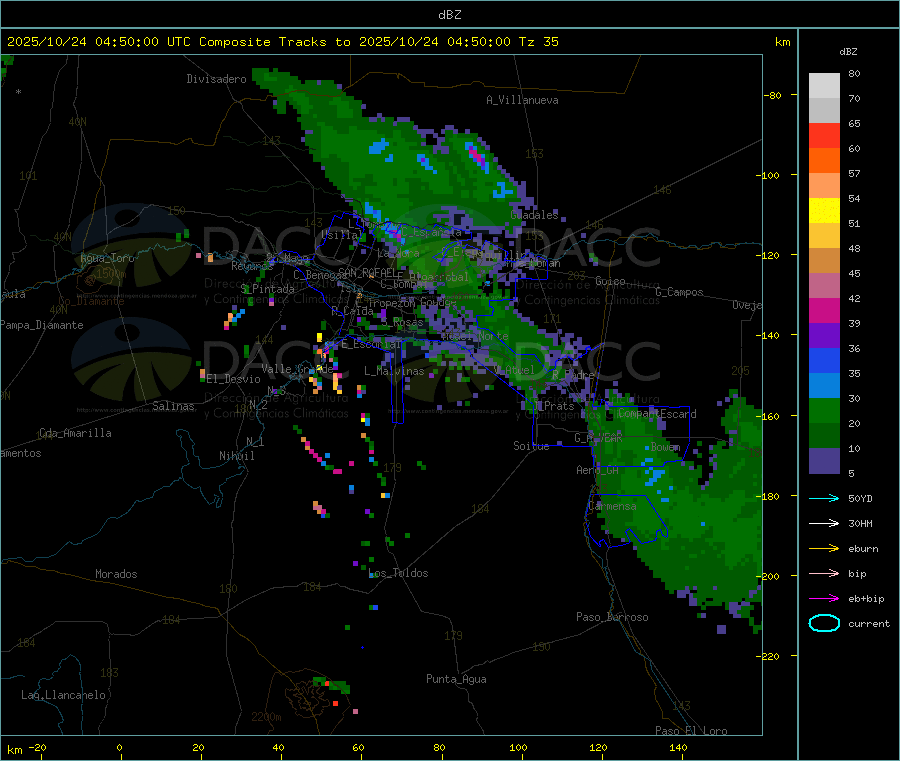Click the 2200m contour label
The width and height of the screenshot is (900, 761).
point(266,717)
